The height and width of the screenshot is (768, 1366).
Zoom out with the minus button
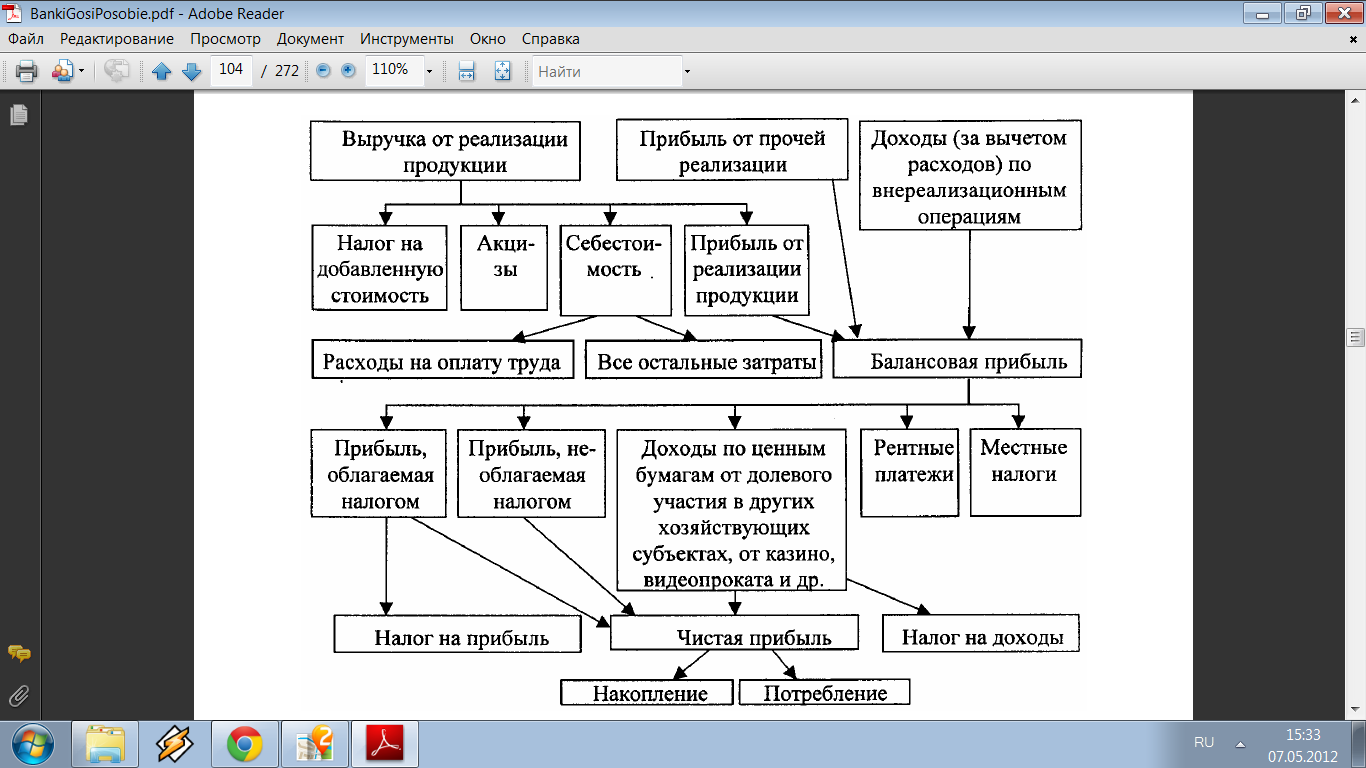tap(323, 71)
